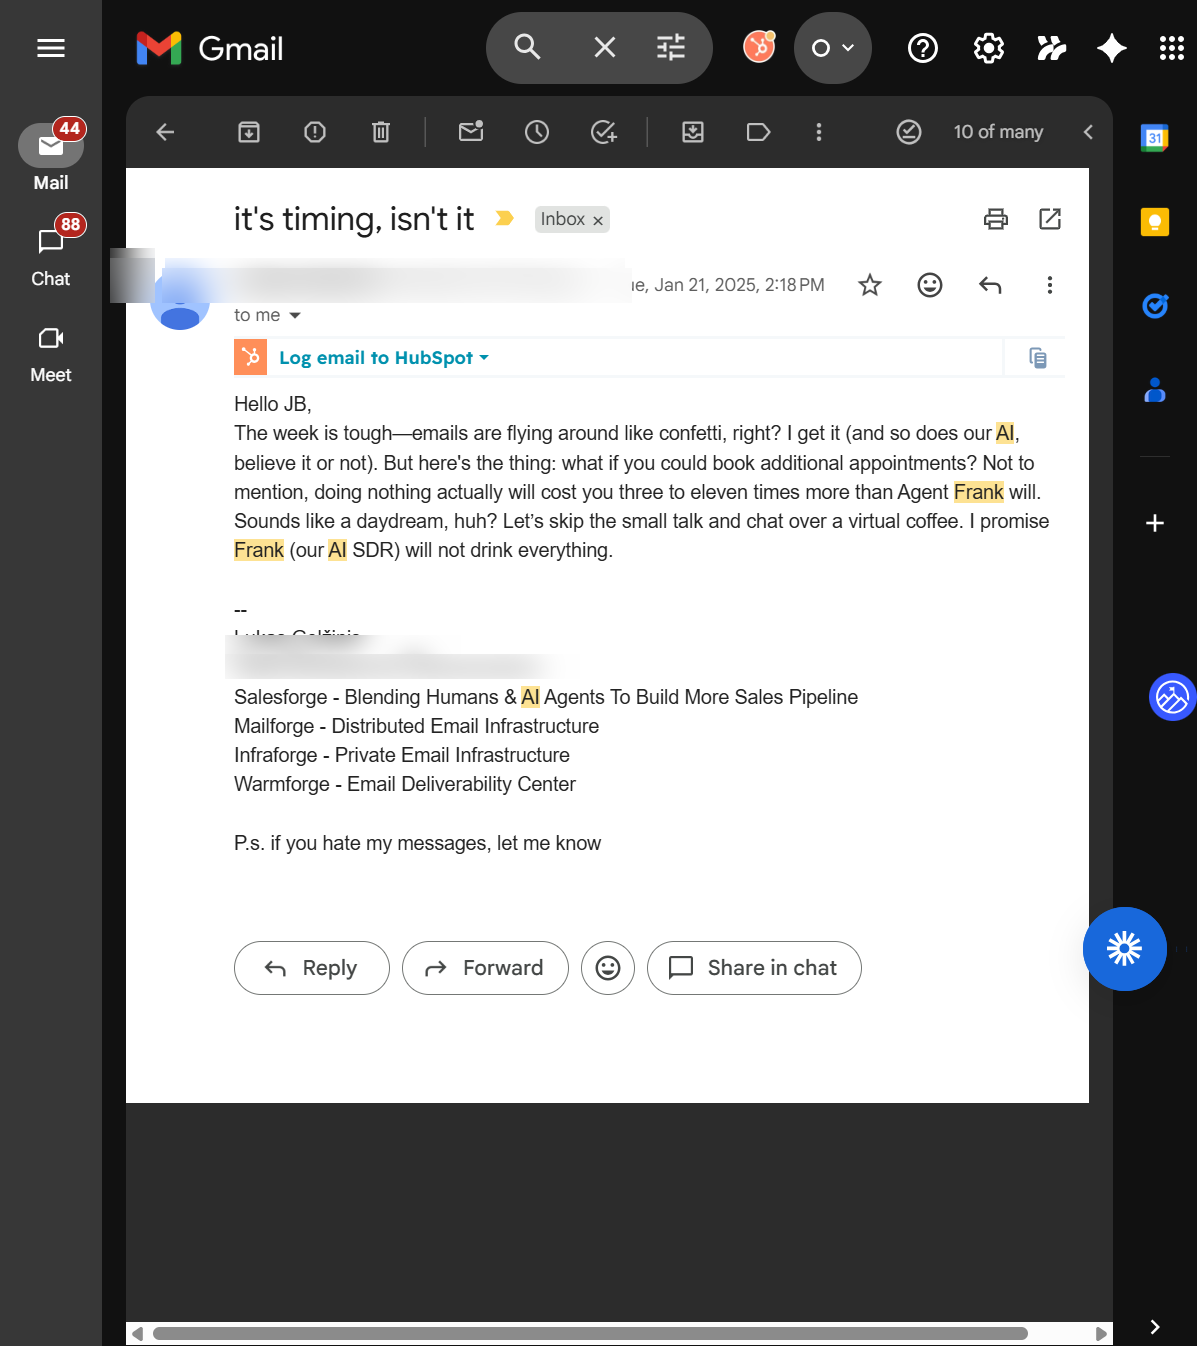Open Google Keep side panel

click(x=1155, y=221)
